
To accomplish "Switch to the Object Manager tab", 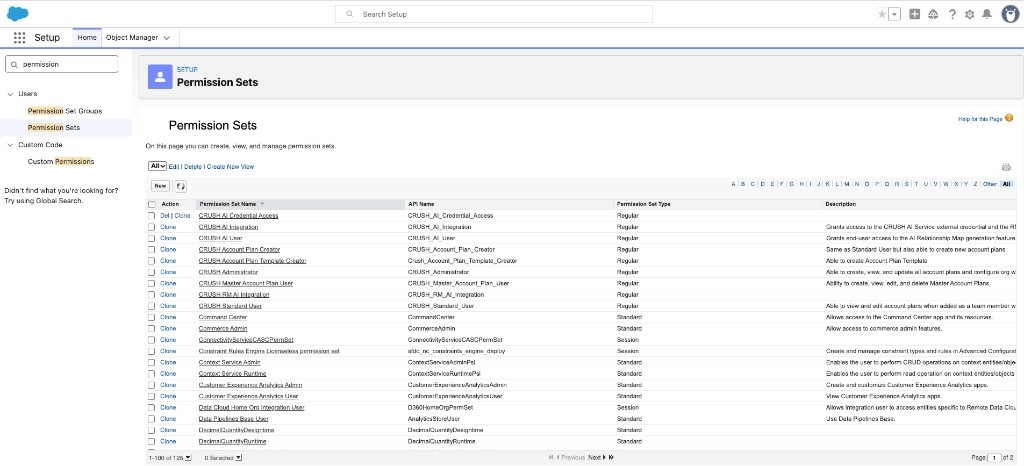I will [x=132, y=38].
